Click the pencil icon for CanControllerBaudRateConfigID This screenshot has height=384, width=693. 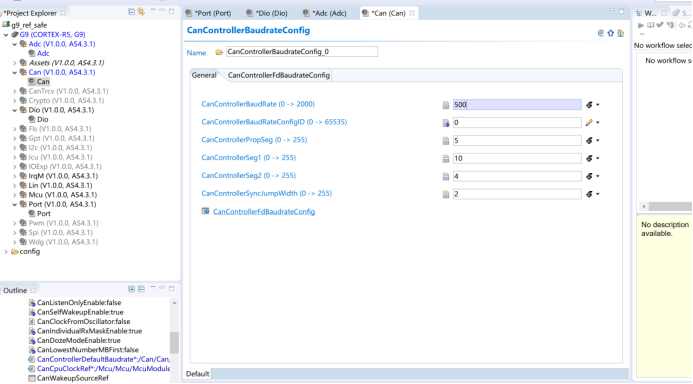[589, 122]
